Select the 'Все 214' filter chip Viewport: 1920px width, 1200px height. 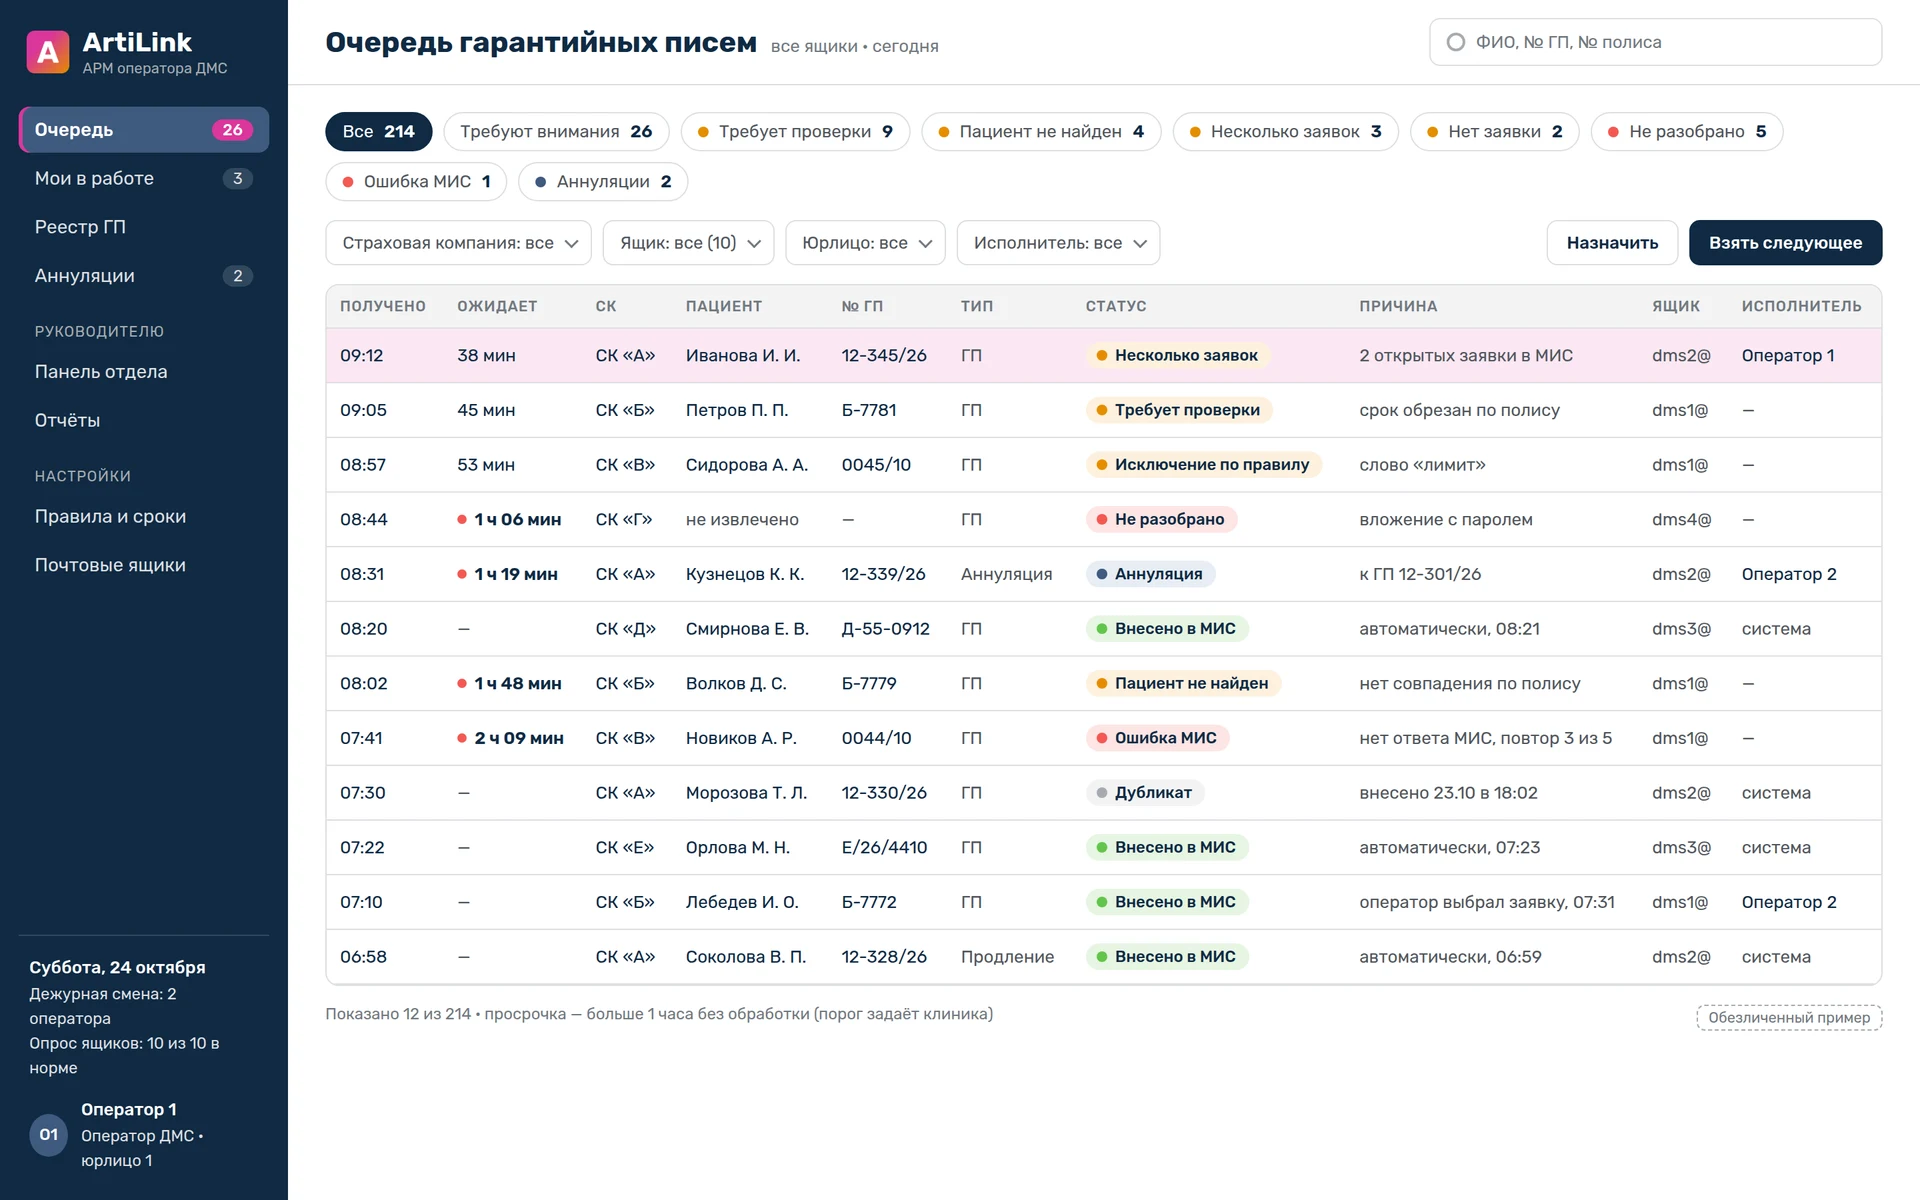coord(378,131)
